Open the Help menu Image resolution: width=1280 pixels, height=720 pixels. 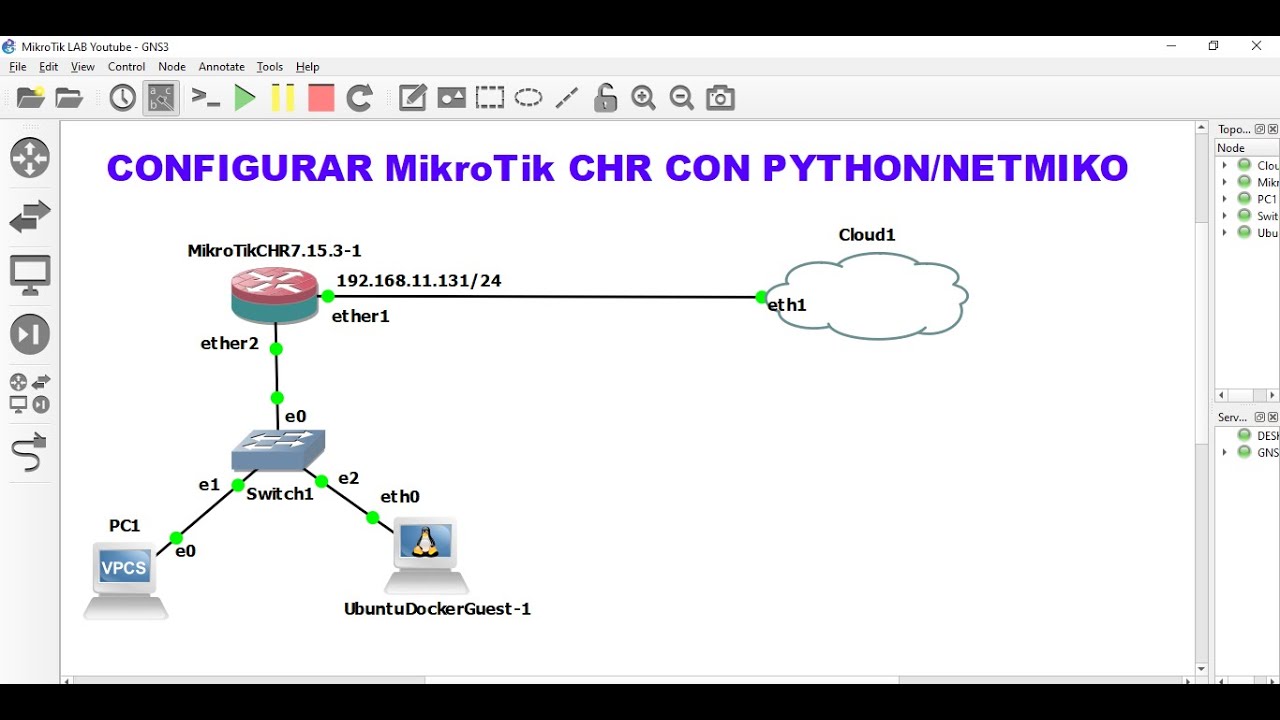click(x=308, y=67)
